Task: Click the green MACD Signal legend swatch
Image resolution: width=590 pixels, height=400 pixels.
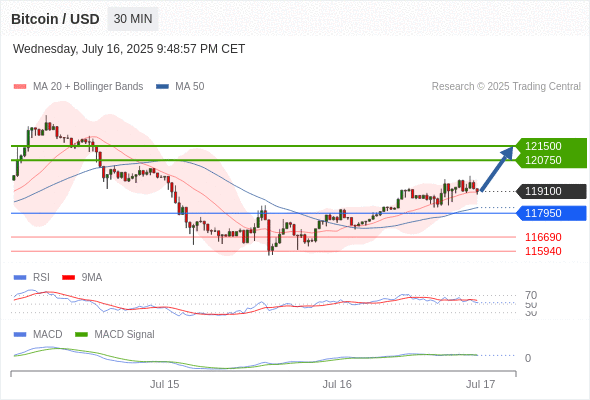Action: coord(81,335)
